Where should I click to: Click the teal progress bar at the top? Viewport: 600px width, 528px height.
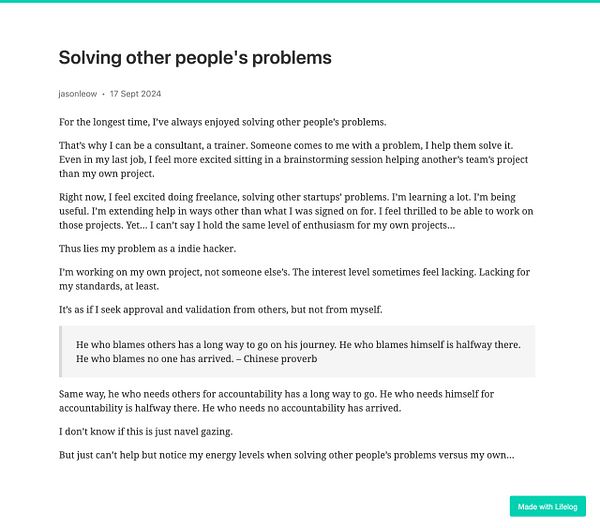pyautogui.click(x=300, y=1)
